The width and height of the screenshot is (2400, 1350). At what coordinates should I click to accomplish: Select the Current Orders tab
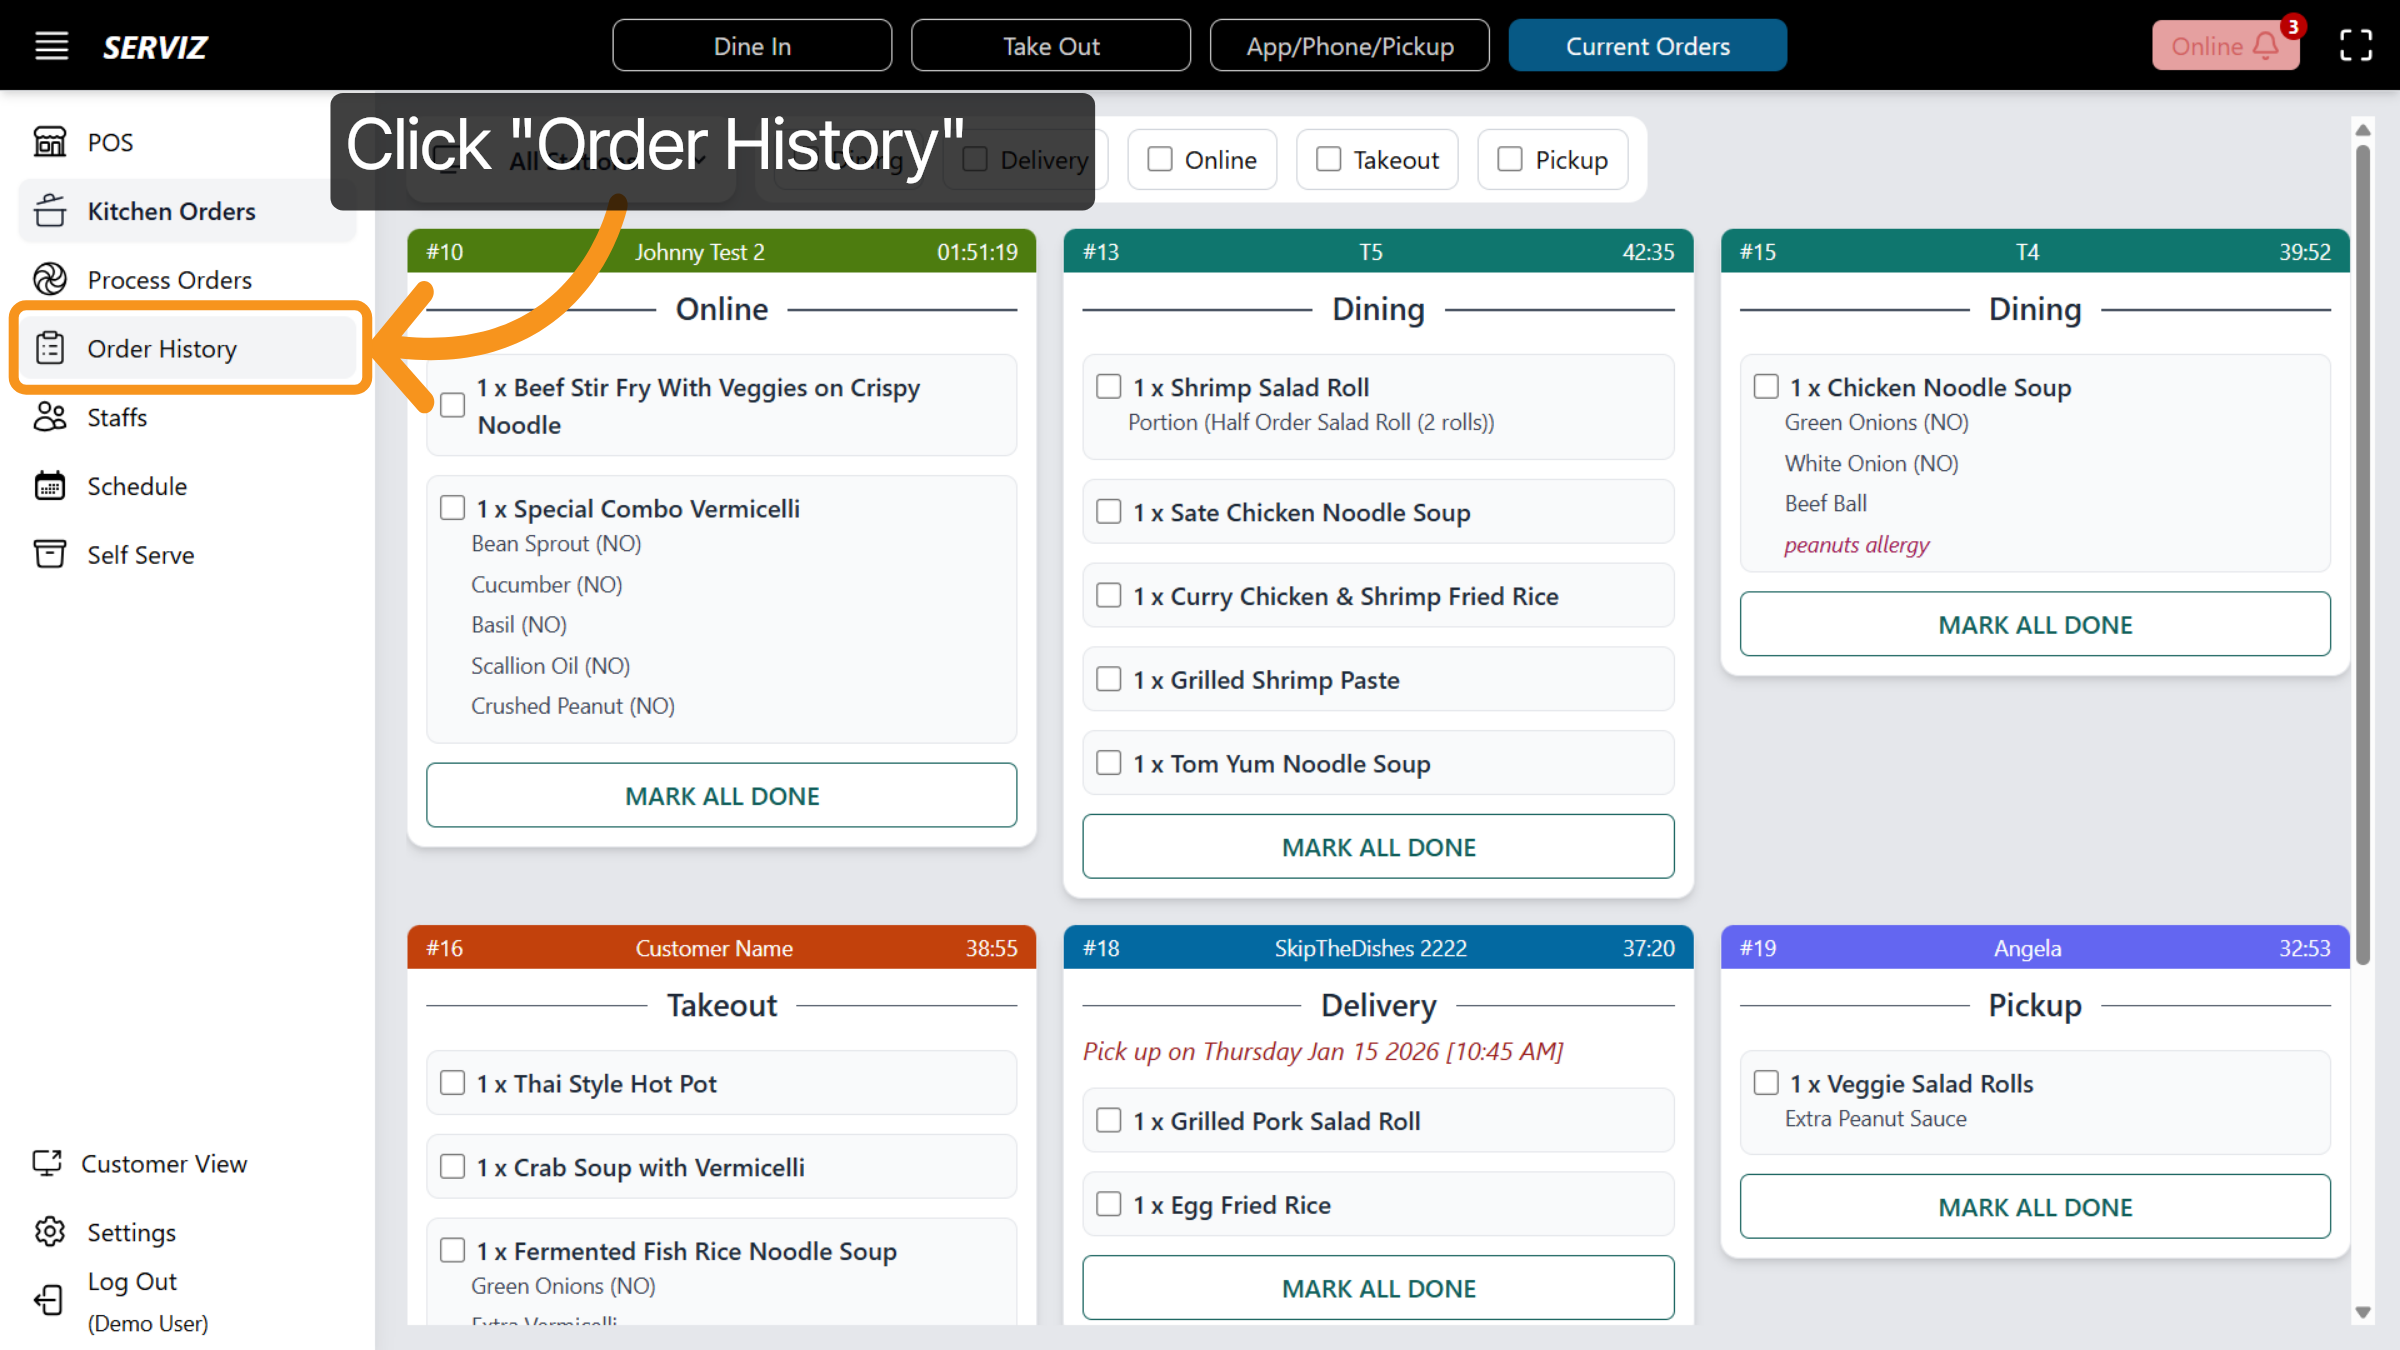pyautogui.click(x=1647, y=45)
